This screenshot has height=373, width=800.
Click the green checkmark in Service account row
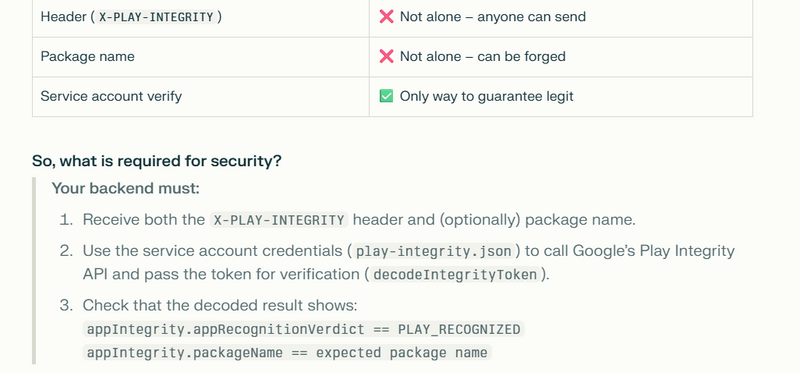386,96
